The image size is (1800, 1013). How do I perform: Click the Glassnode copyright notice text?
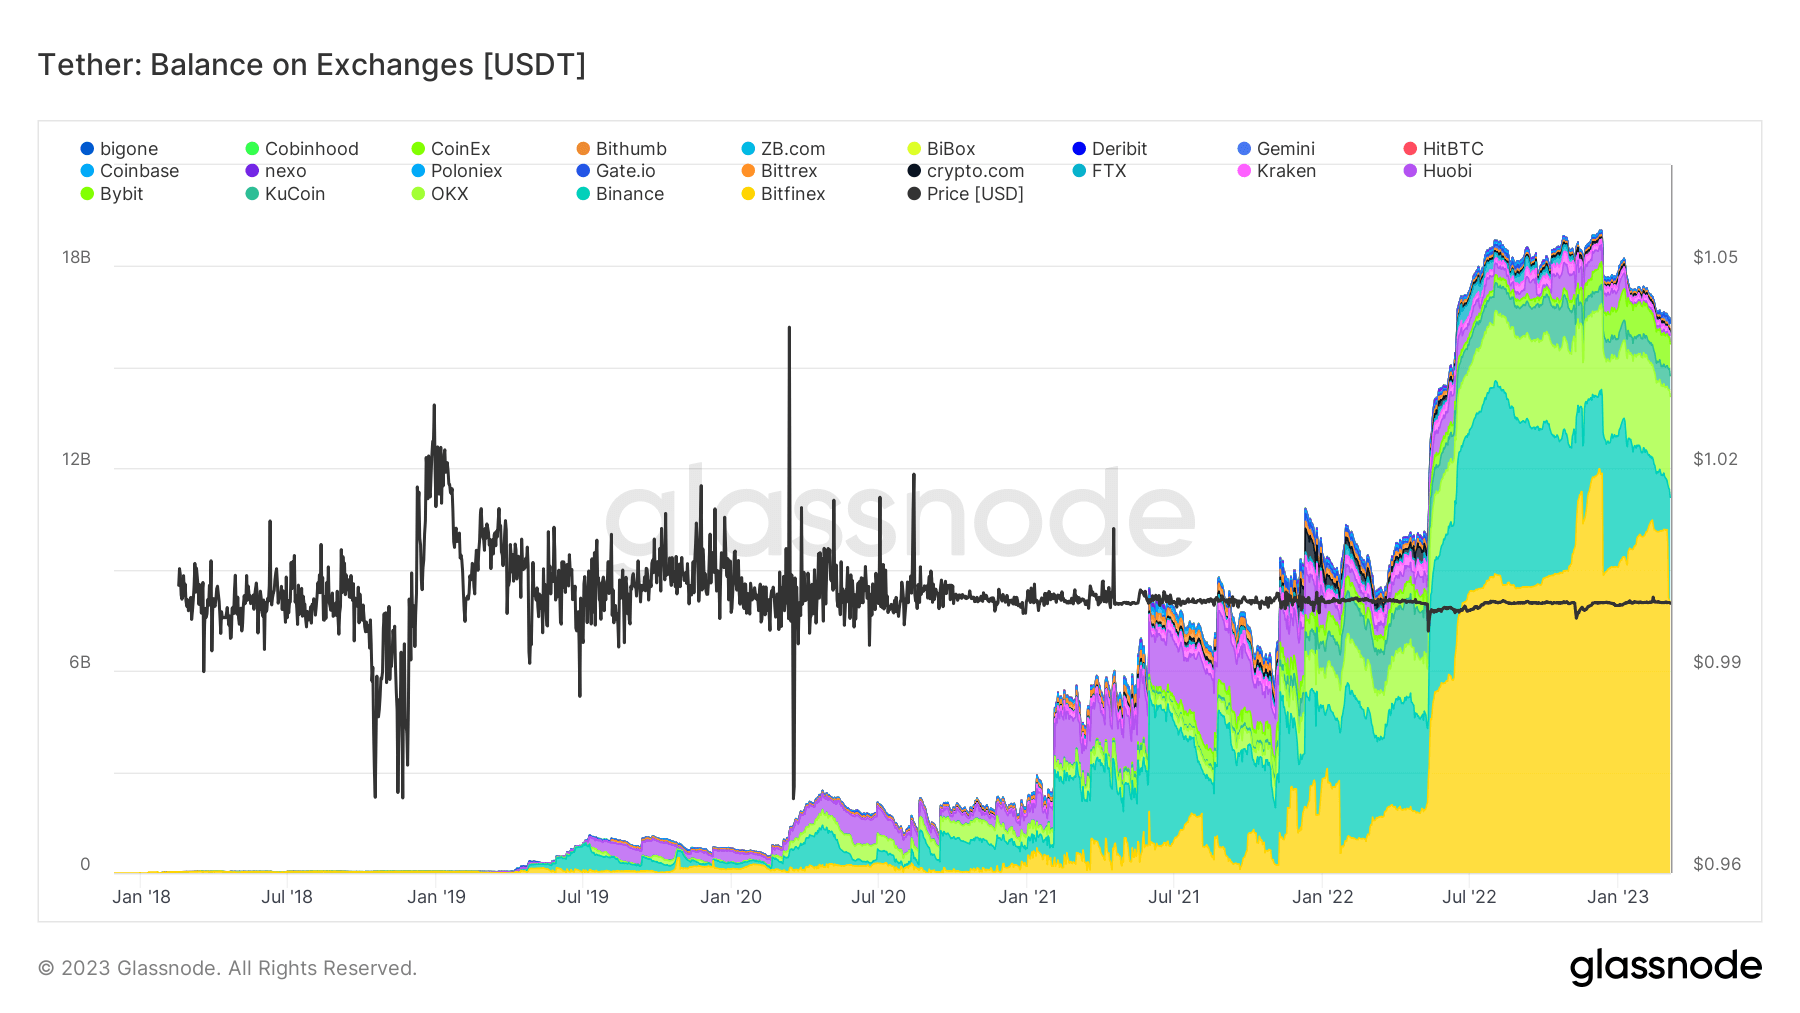[227, 968]
